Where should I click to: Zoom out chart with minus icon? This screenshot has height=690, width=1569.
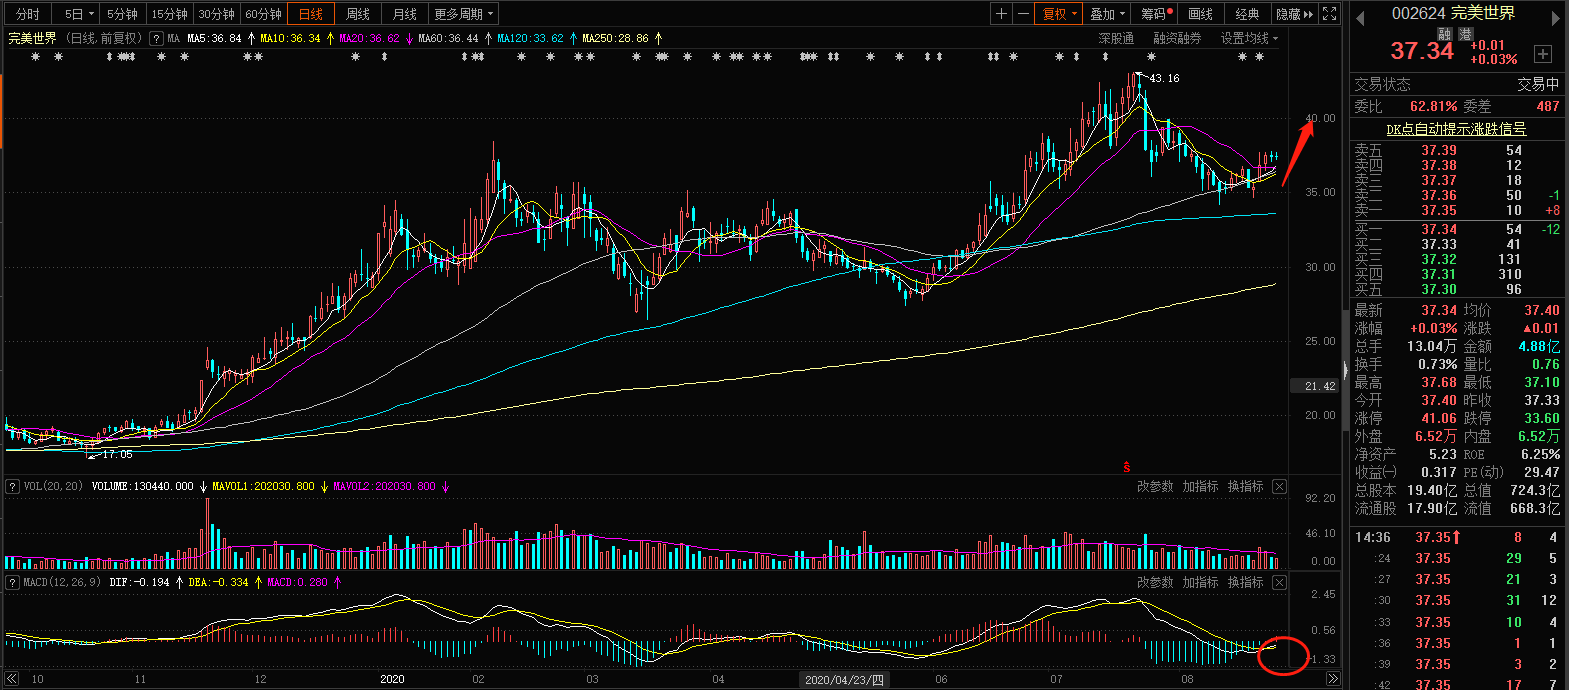(1023, 14)
